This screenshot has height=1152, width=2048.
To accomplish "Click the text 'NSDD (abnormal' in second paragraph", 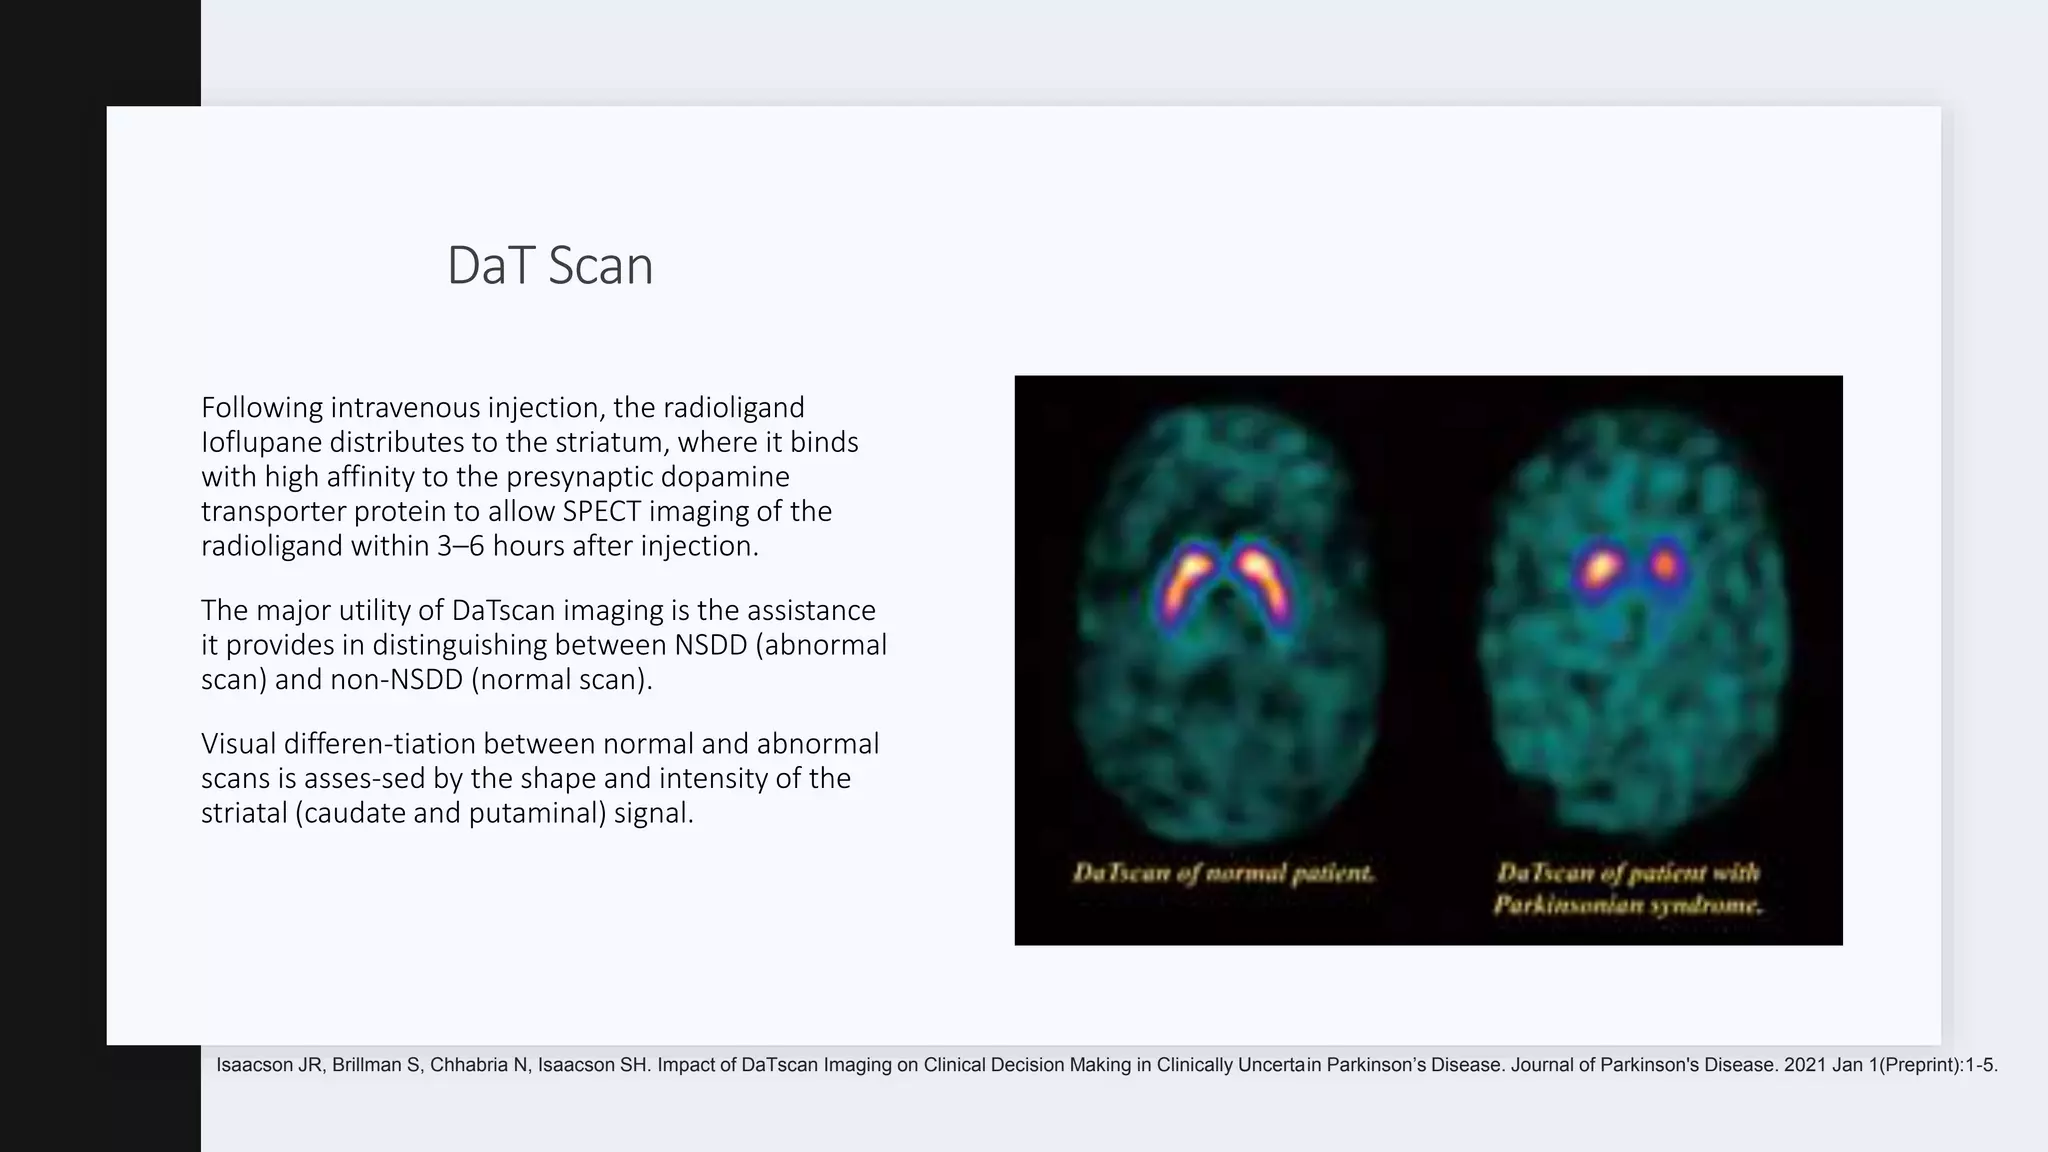I will pos(780,645).
